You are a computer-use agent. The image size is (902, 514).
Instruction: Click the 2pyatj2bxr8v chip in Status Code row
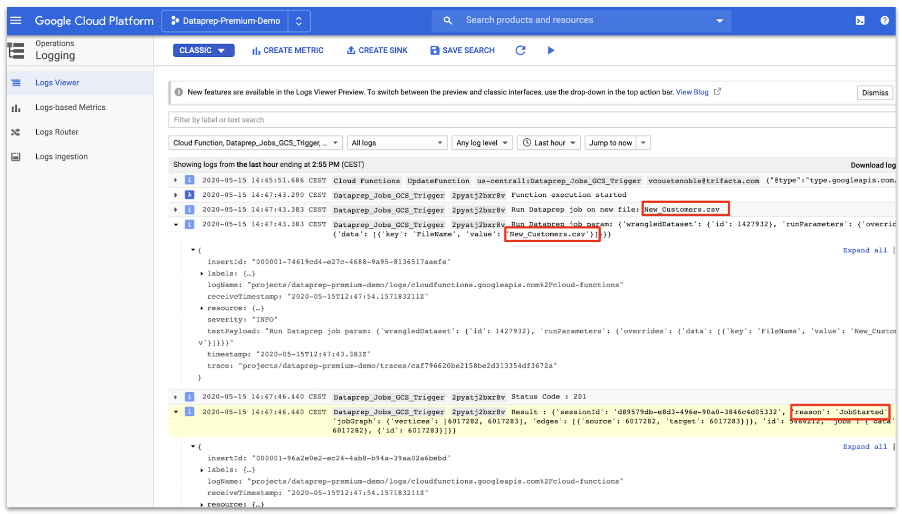[478, 397]
